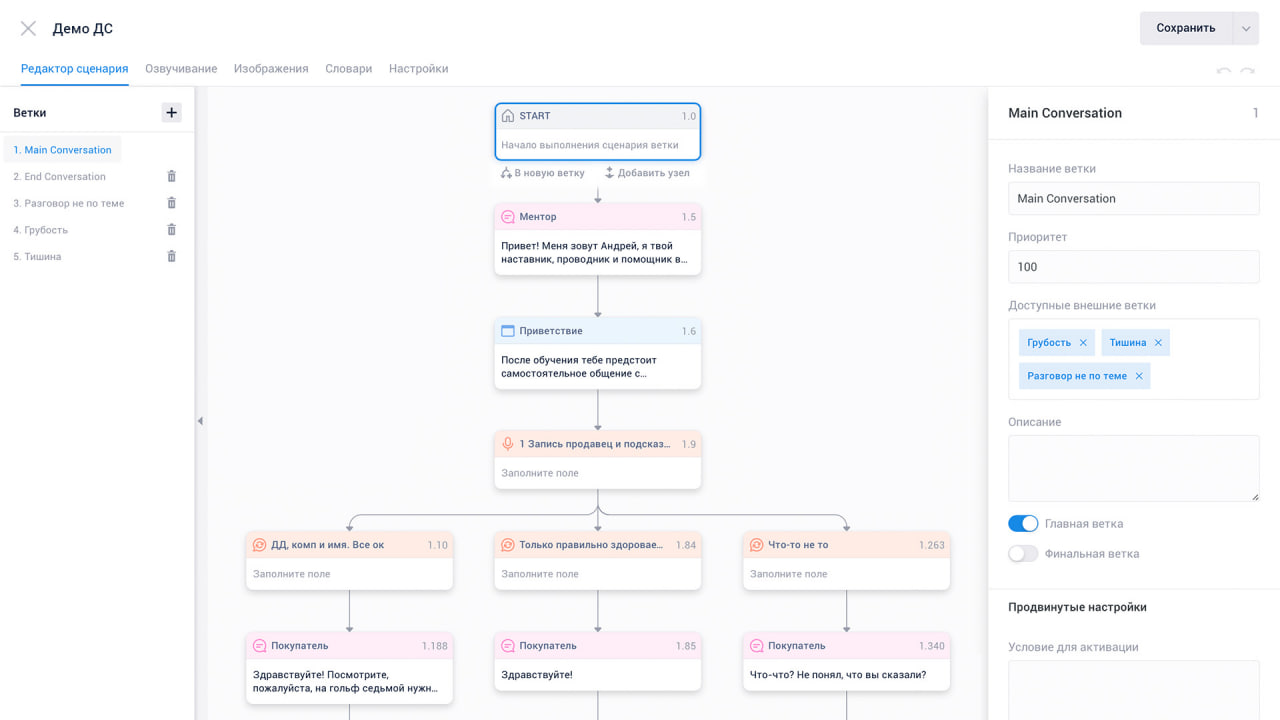Screen dimensions: 1280x720
Task: Switch to the Озвучивание tab
Action: pos(181,69)
